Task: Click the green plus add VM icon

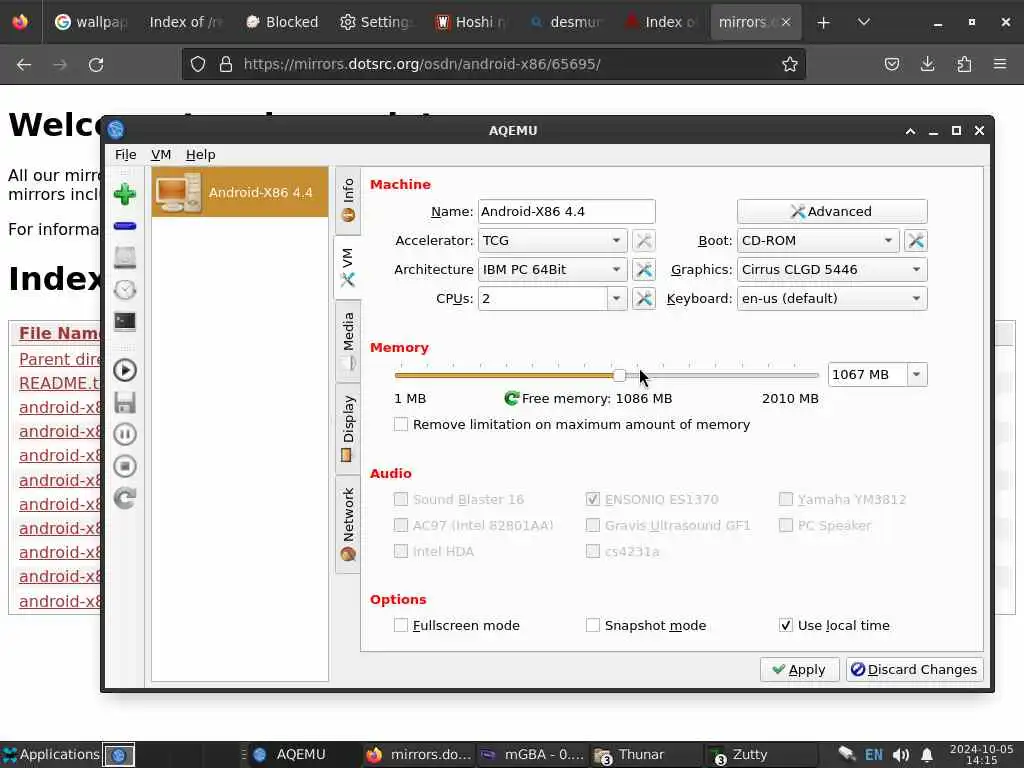Action: point(125,194)
